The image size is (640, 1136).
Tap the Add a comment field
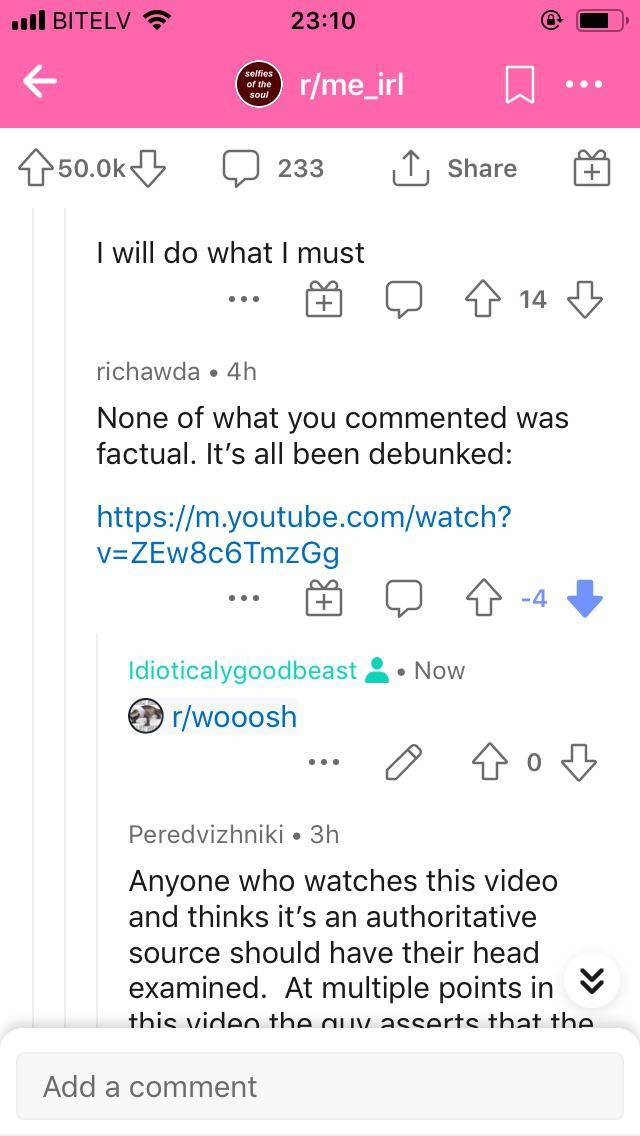click(320, 1086)
